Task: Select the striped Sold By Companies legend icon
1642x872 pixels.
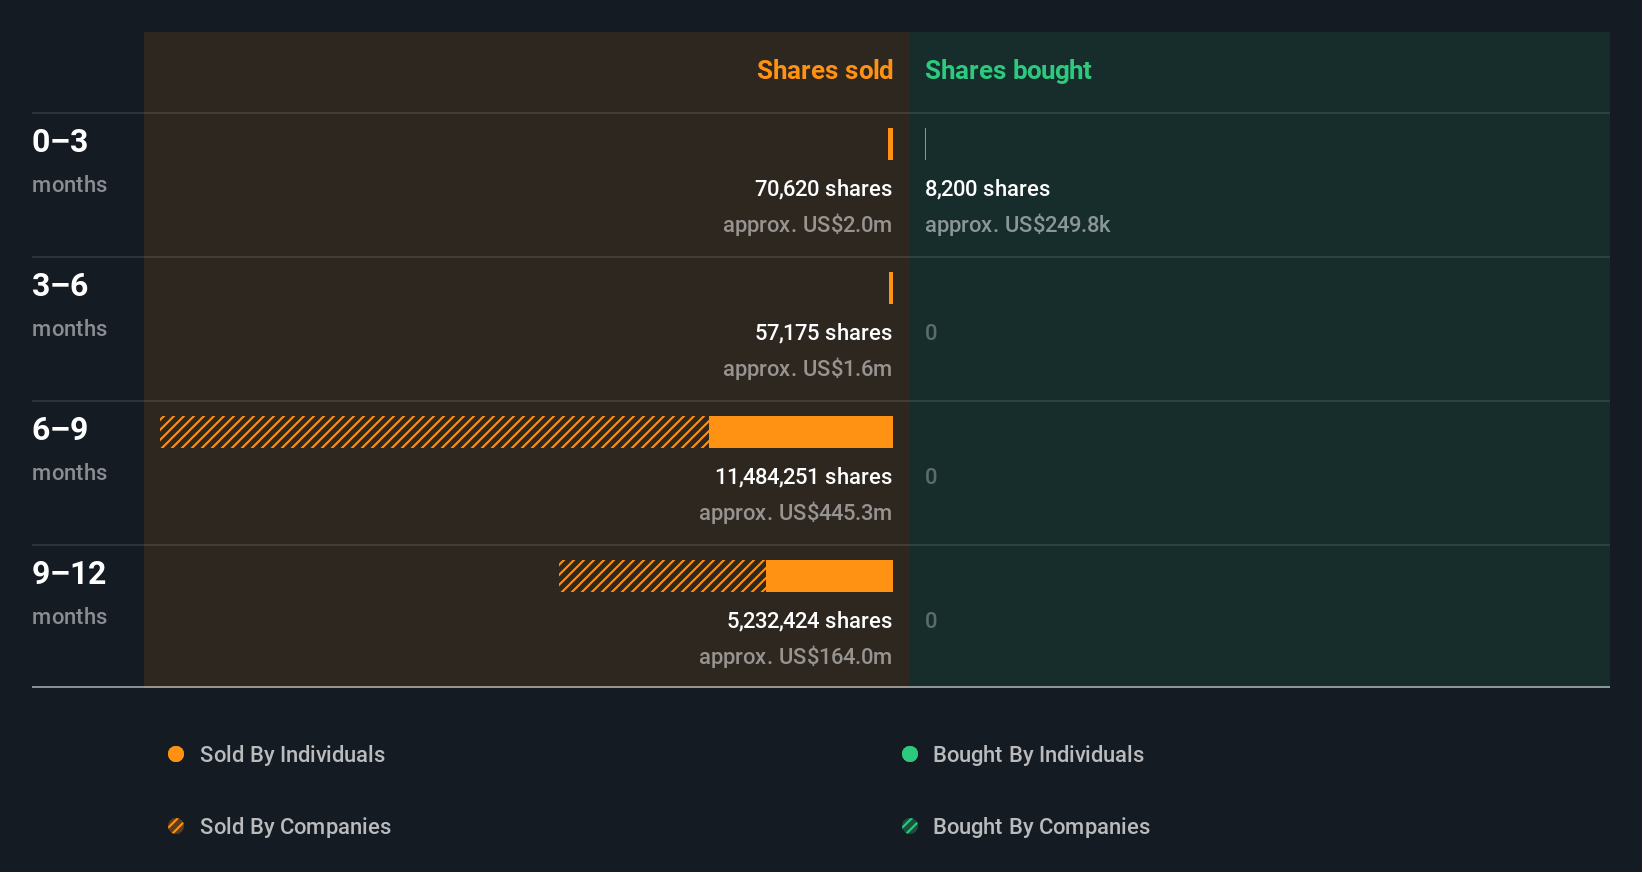Action: tap(176, 826)
